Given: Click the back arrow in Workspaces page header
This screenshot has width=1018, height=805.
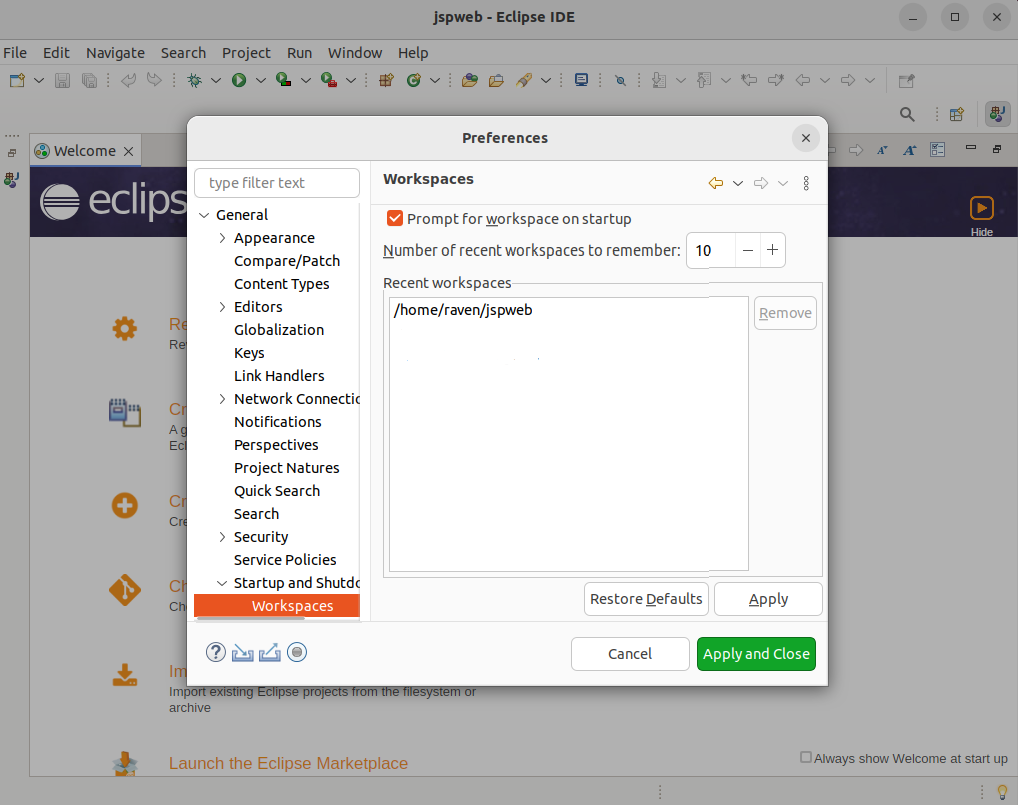Looking at the screenshot, I should click(715, 183).
